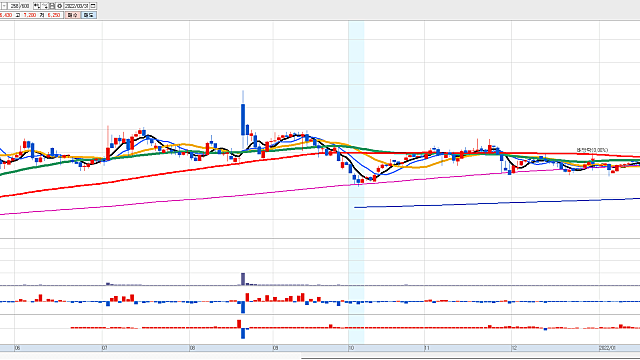This screenshot has height=360, width=640.
Task: Click the 2022/03 date input field
Action: 76,6
